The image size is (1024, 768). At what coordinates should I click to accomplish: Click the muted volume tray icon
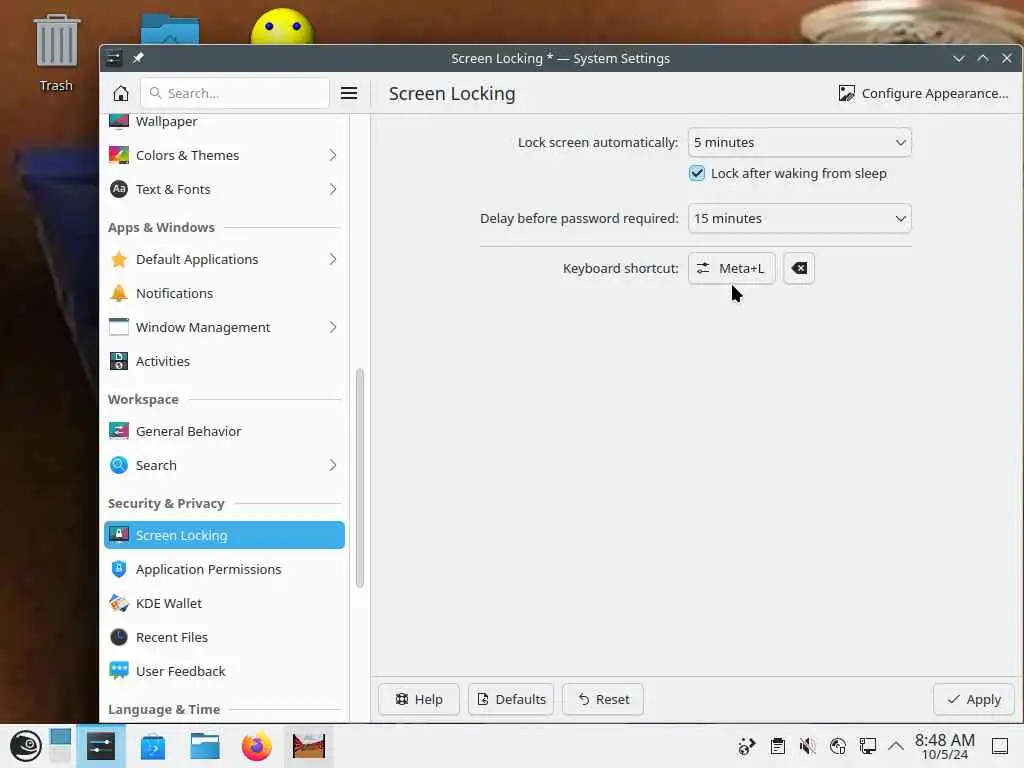pos(808,746)
